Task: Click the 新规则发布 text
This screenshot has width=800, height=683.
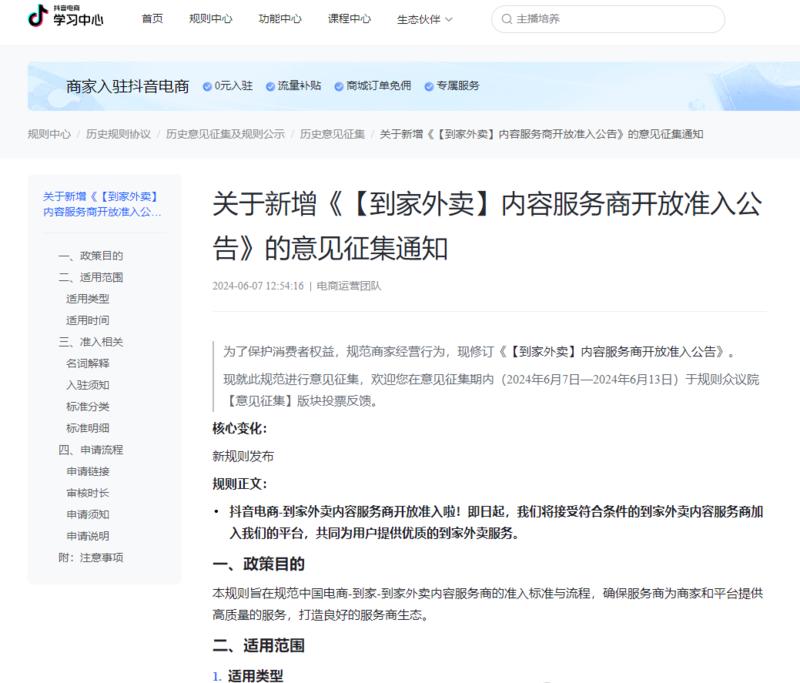Action: pos(243,456)
